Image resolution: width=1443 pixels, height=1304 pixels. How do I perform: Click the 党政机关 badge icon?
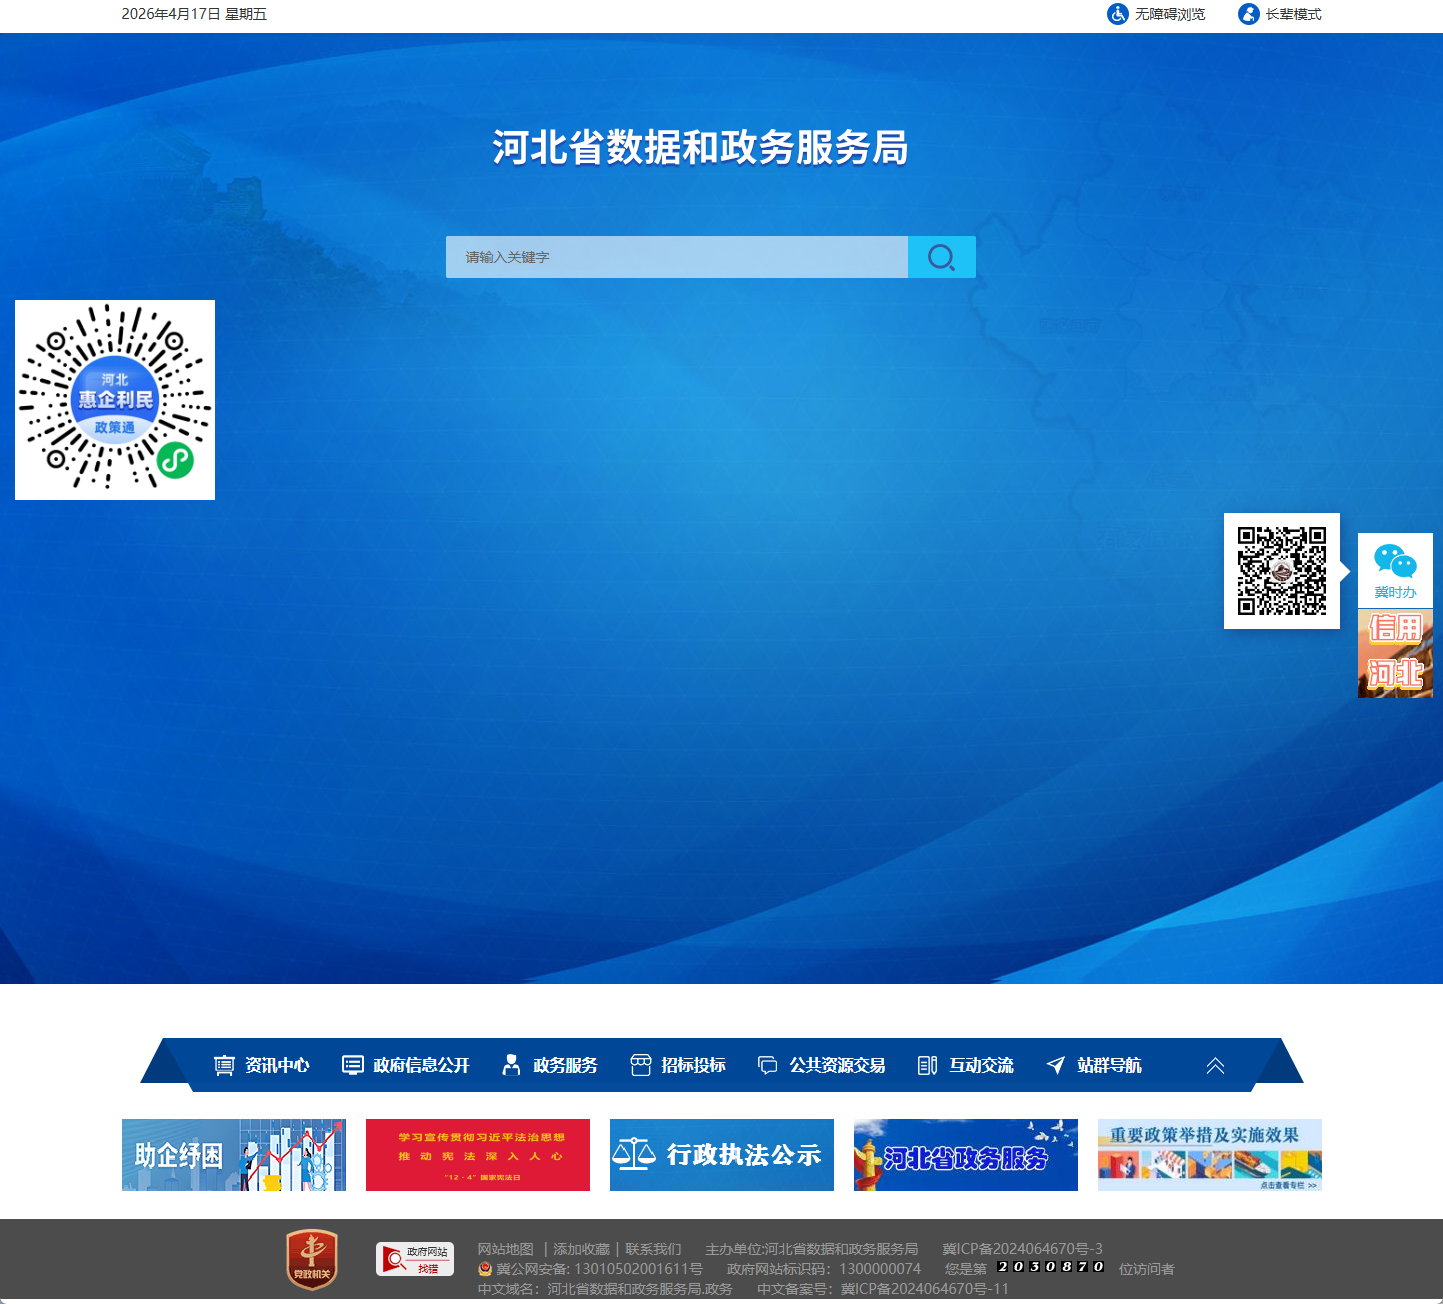(312, 1260)
